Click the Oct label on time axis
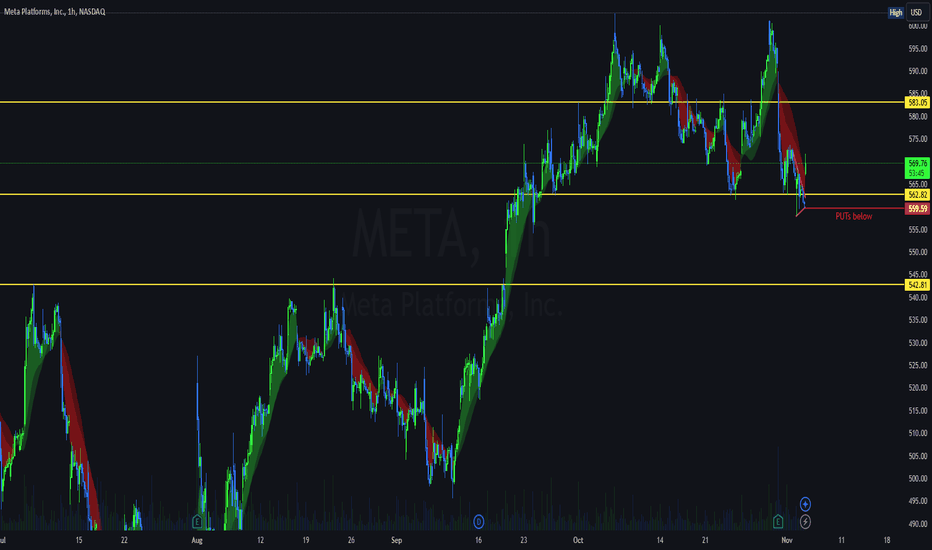Viewport: 932px width, 550px height. click(578, 540)
